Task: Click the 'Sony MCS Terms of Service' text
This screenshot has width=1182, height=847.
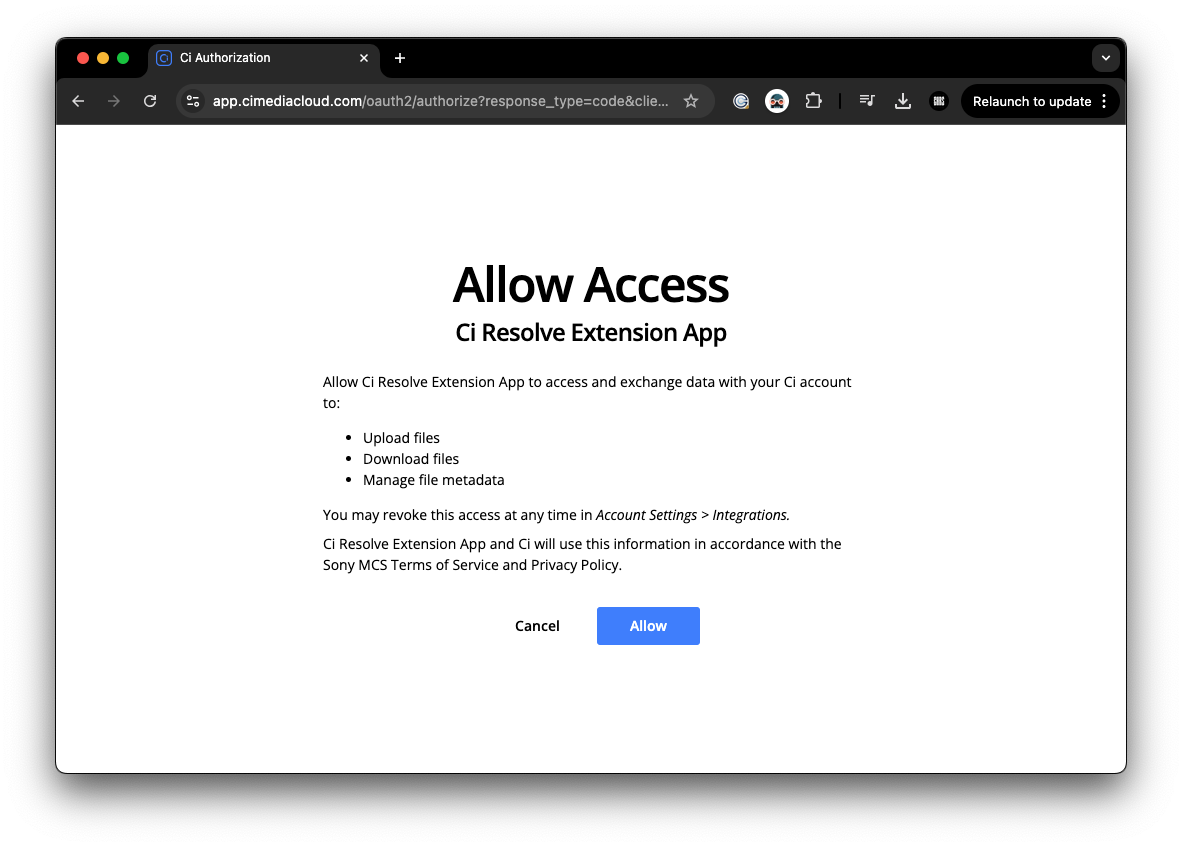Action: pos(411,564)
